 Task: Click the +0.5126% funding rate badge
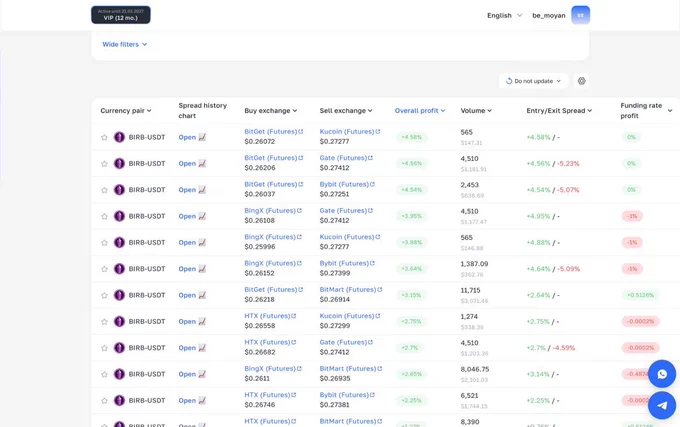point(640,295)
